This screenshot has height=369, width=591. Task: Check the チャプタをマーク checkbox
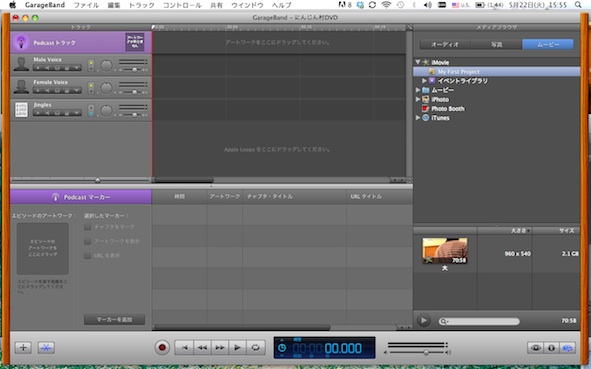point(87,227)
